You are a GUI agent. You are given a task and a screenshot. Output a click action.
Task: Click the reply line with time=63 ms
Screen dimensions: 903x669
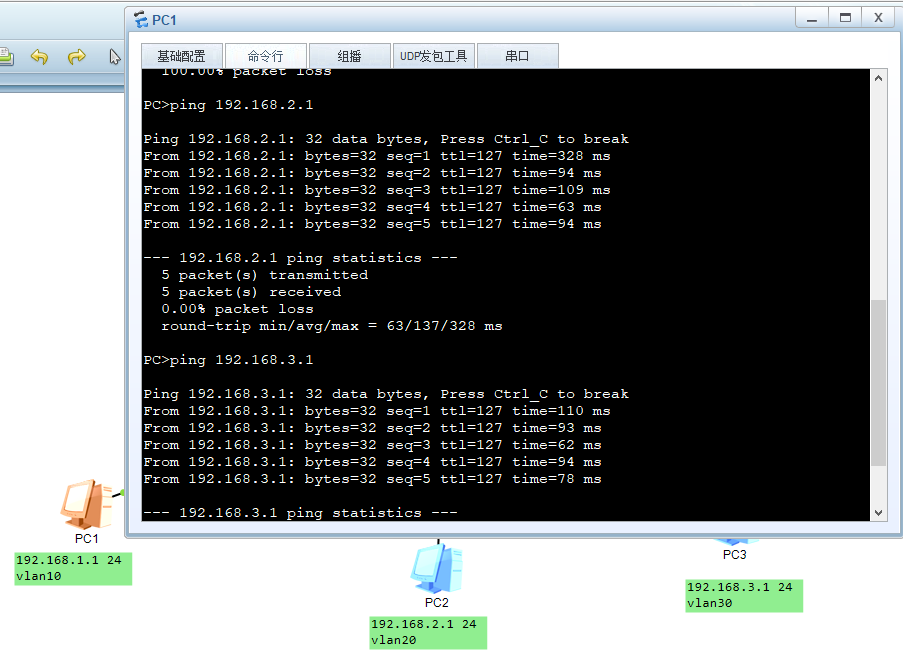(x=373, y=207)
